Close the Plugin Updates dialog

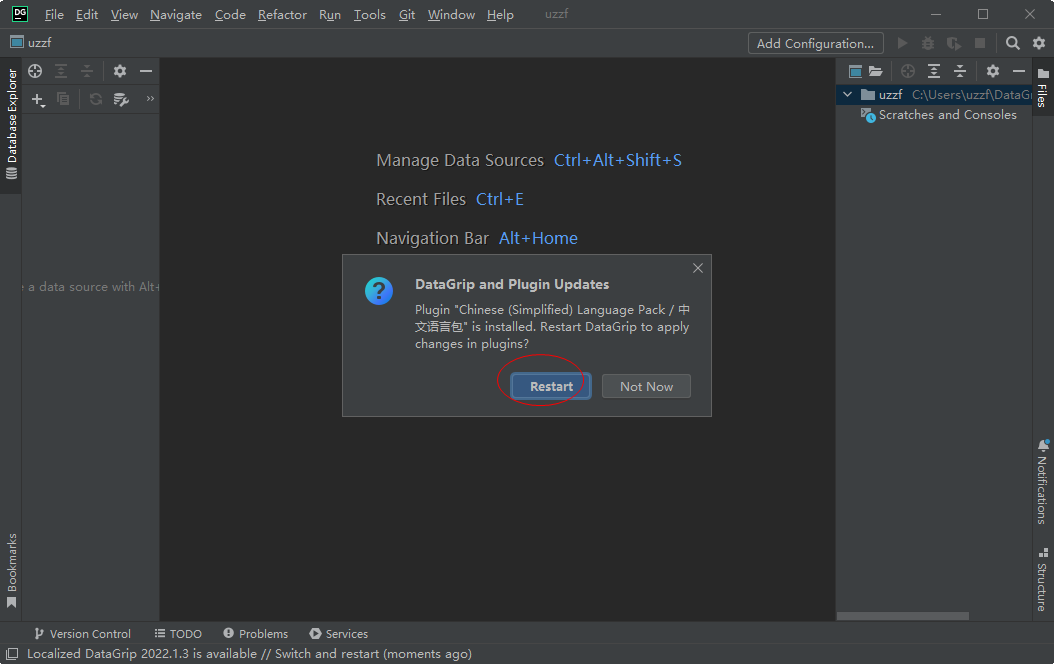coord(698,268)
